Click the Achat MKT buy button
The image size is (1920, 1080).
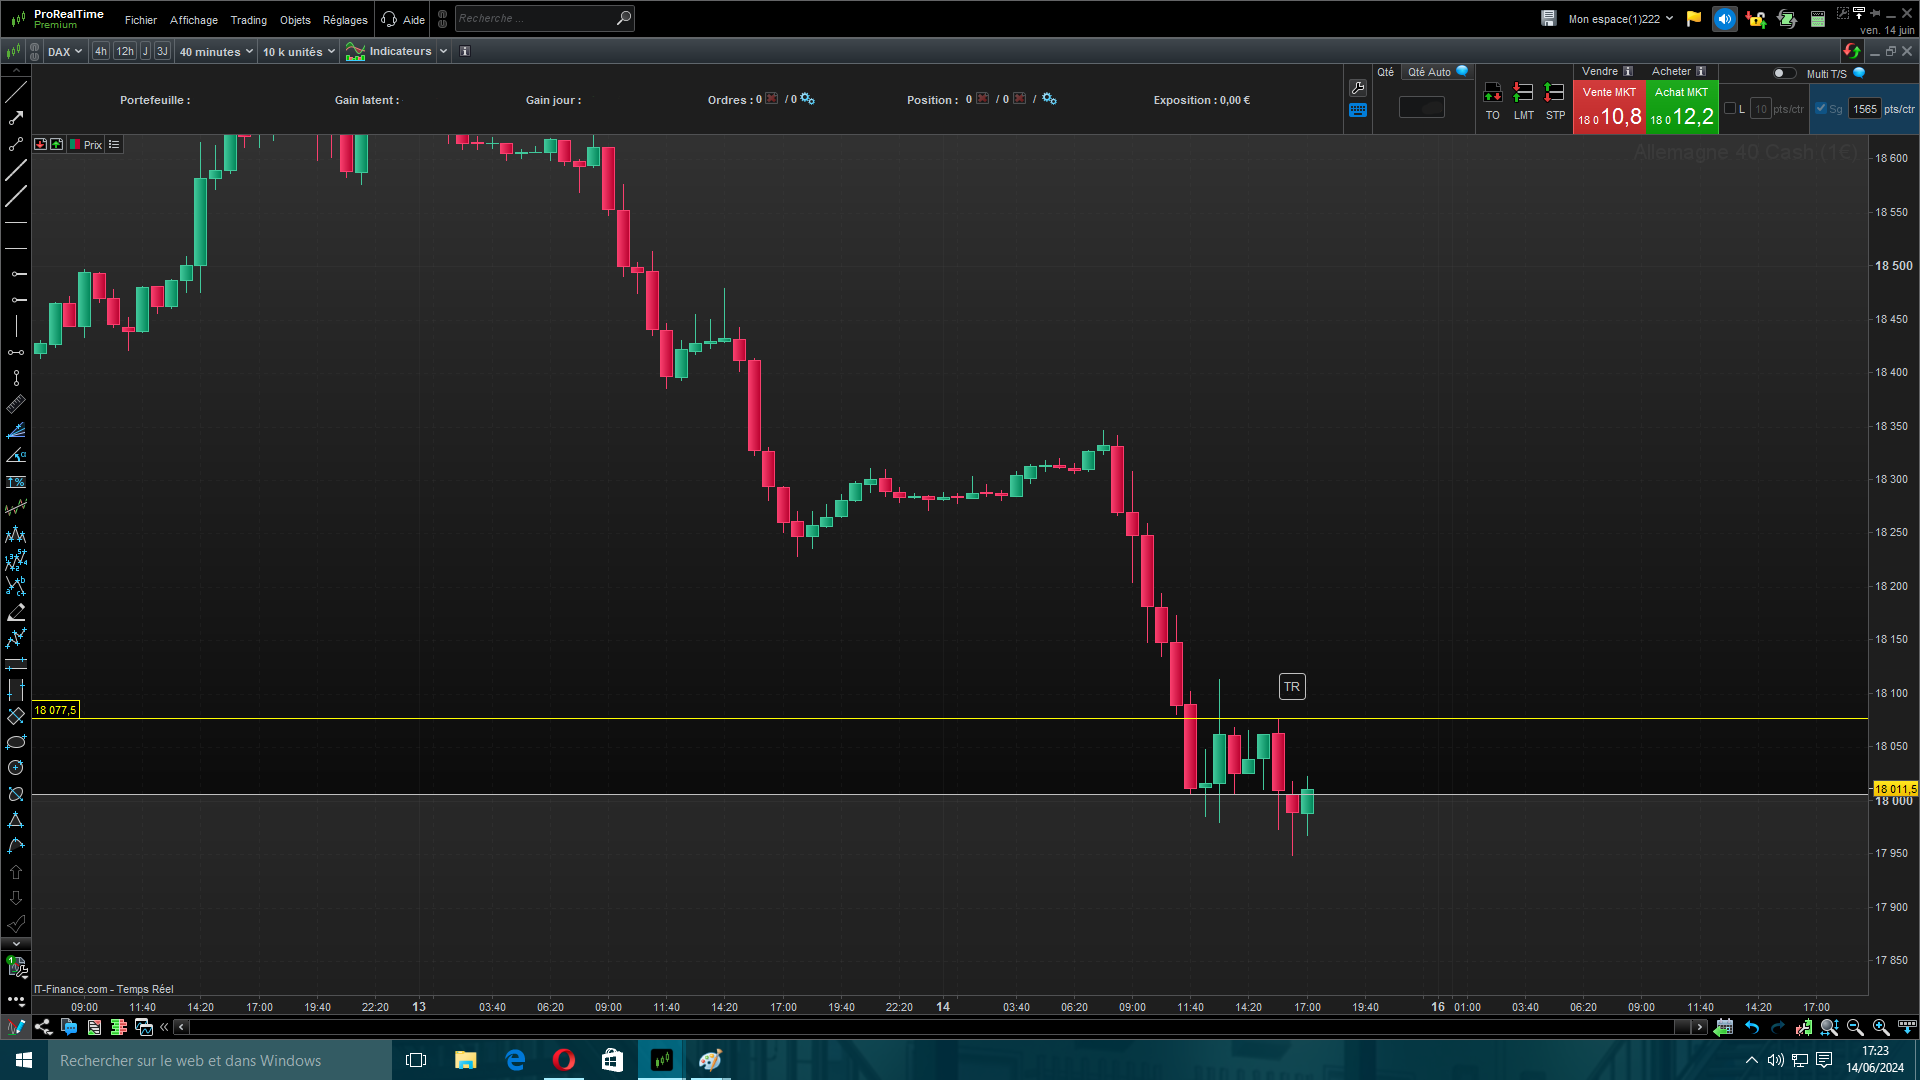click(x=1681, y=108)
